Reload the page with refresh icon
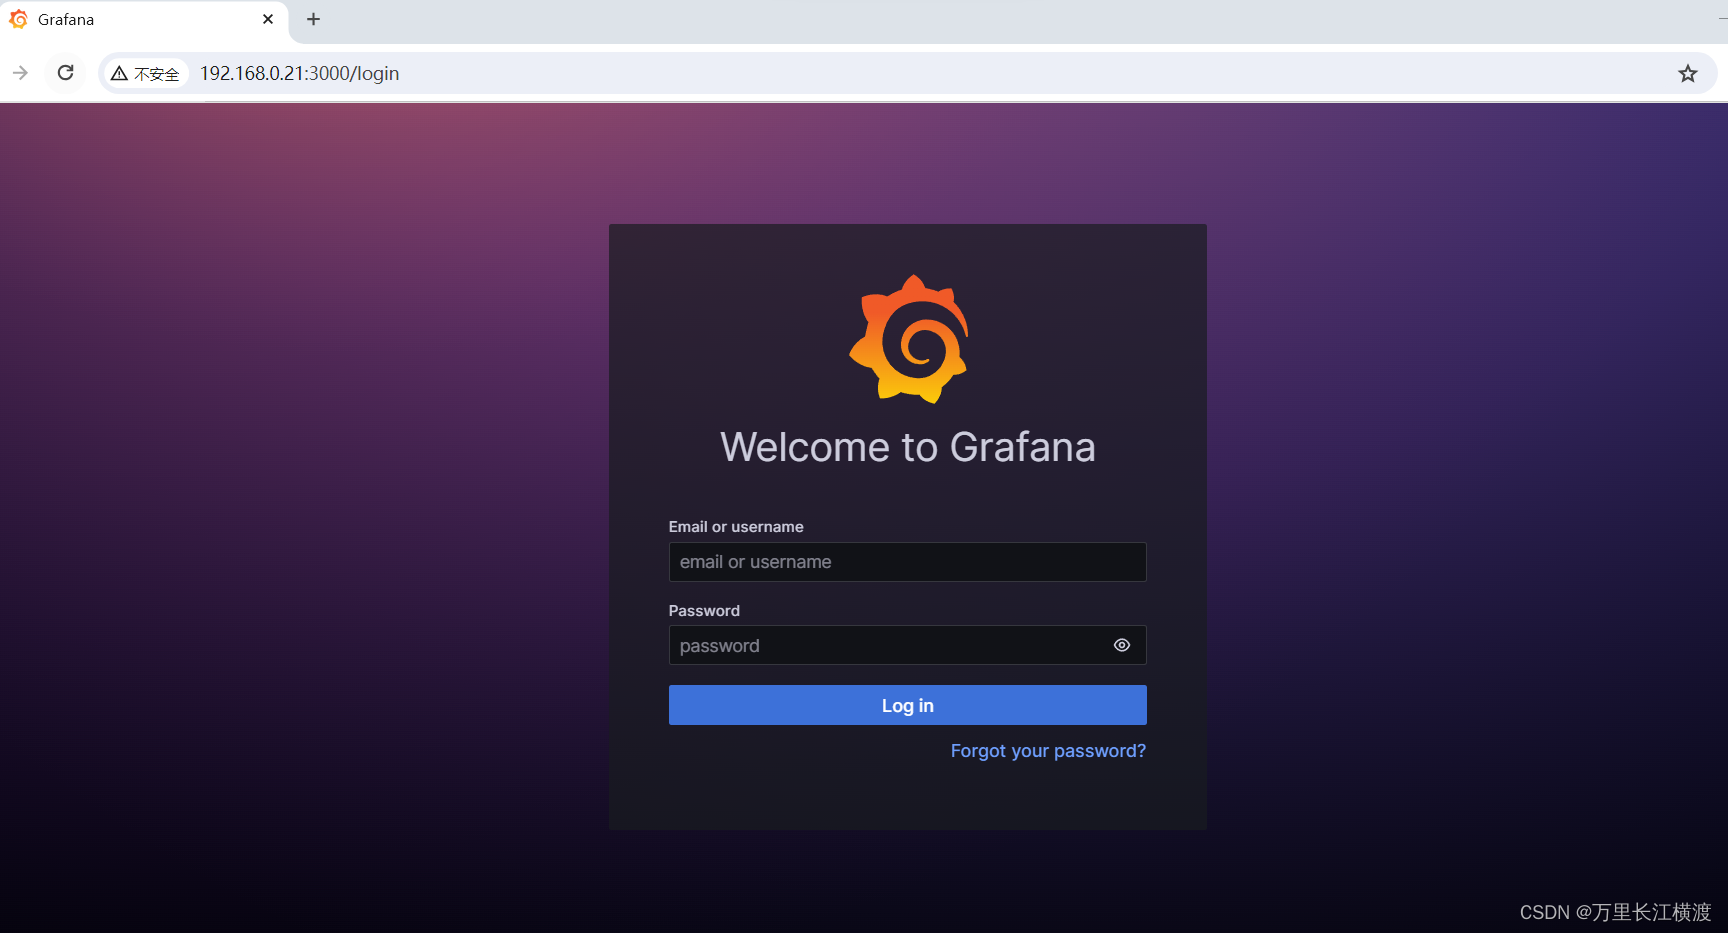 (x=66, y=73)
